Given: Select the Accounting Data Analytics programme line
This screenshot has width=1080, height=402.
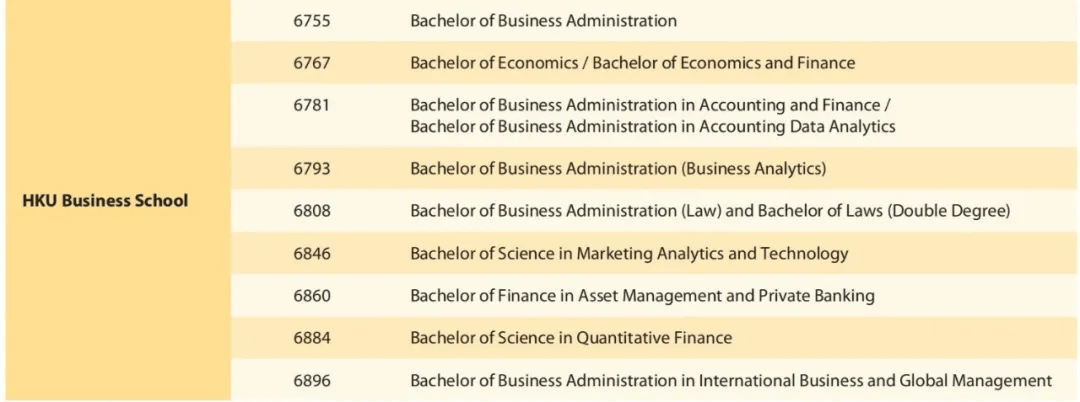Looking at the screenshot, I should pos(652,127).
